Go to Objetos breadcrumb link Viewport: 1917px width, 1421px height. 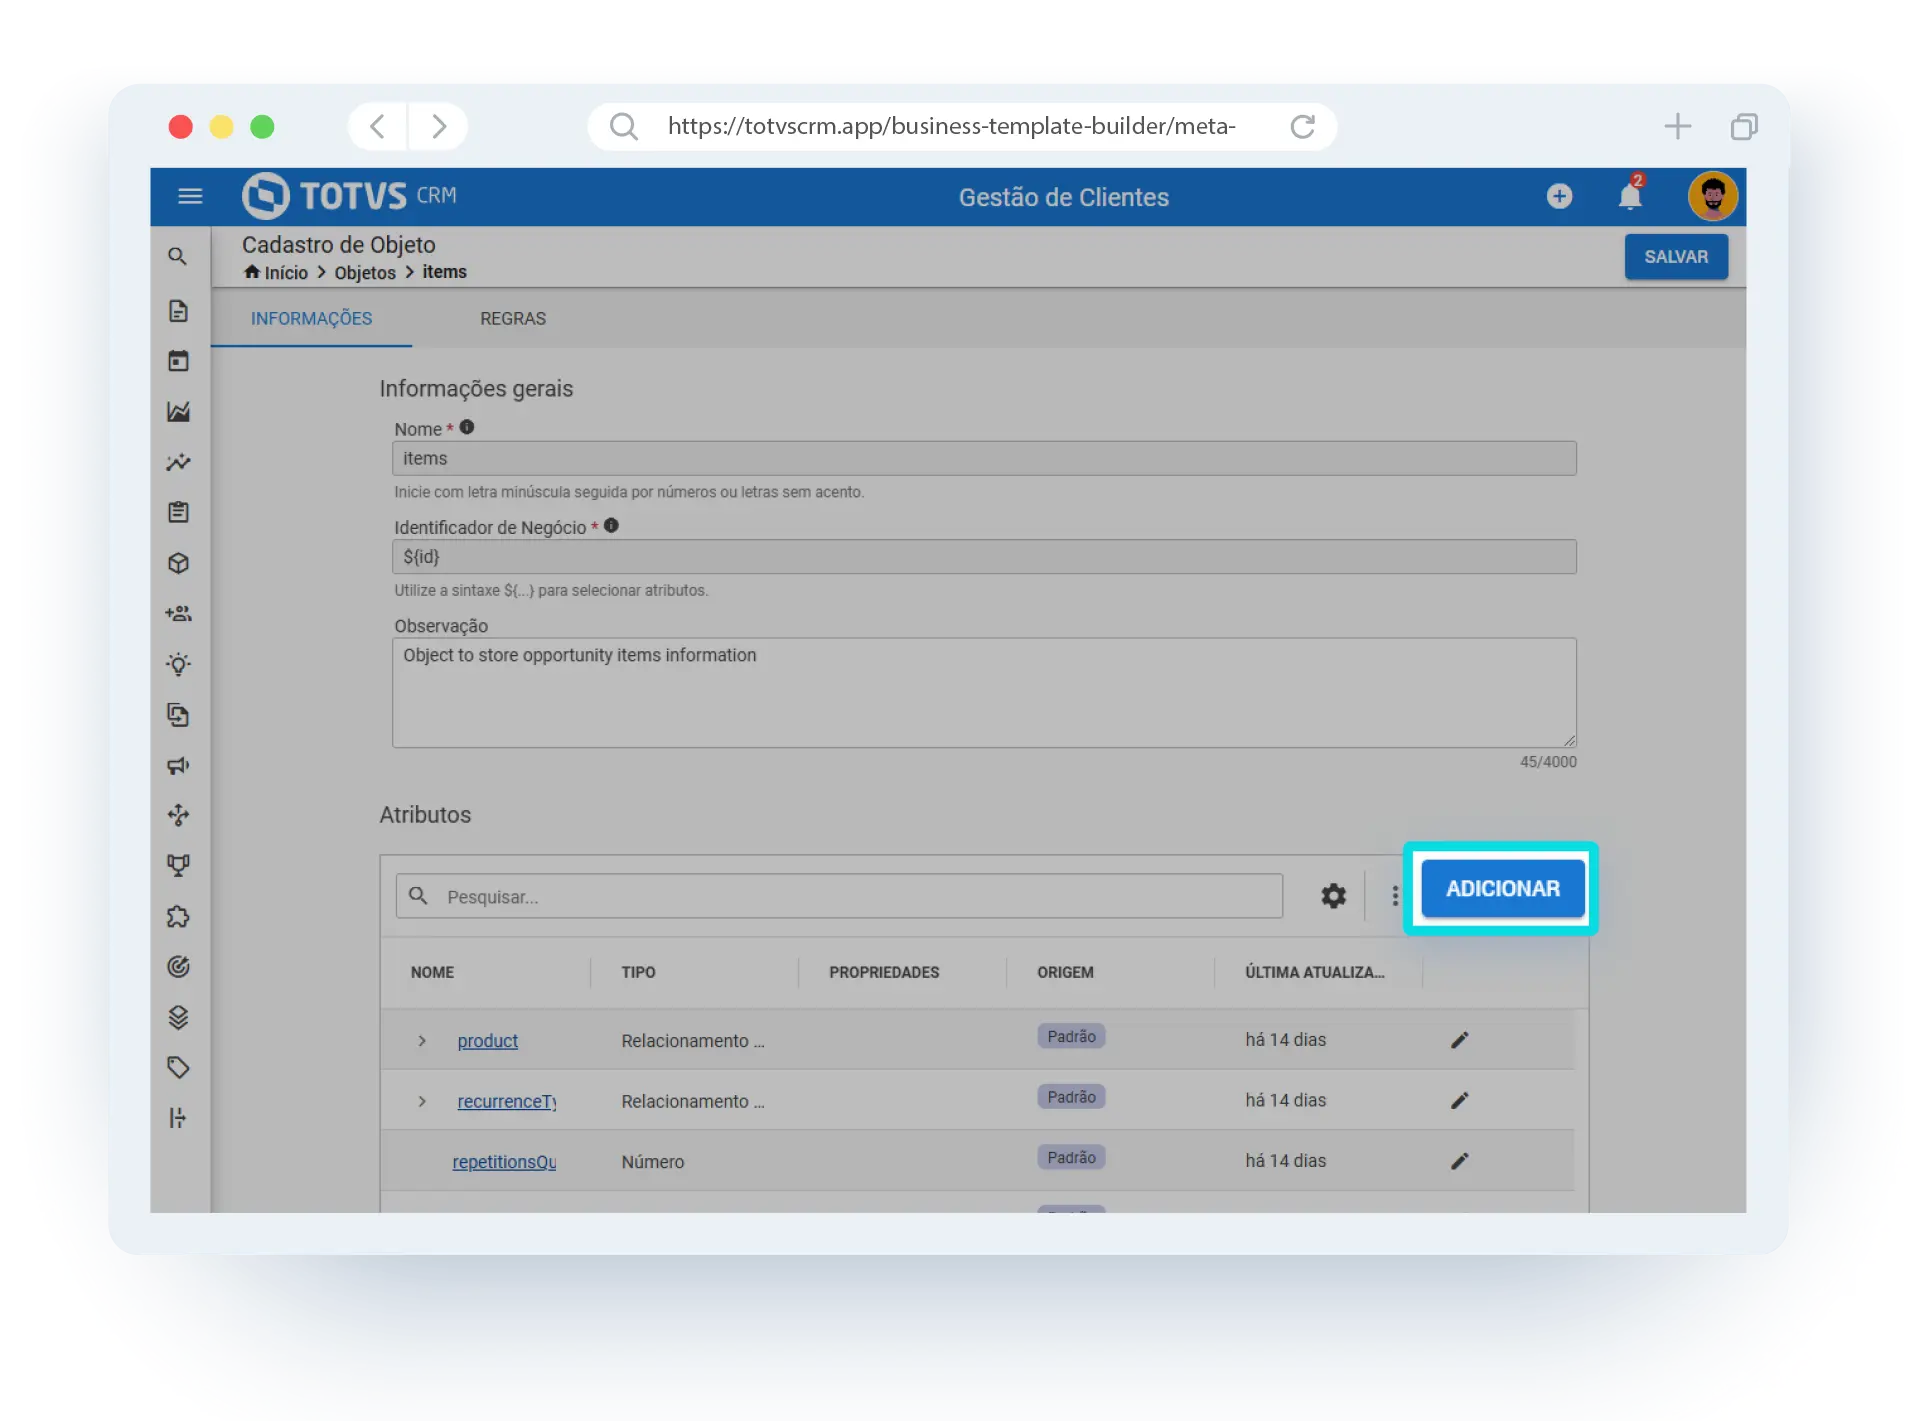[x=364, y=273]
